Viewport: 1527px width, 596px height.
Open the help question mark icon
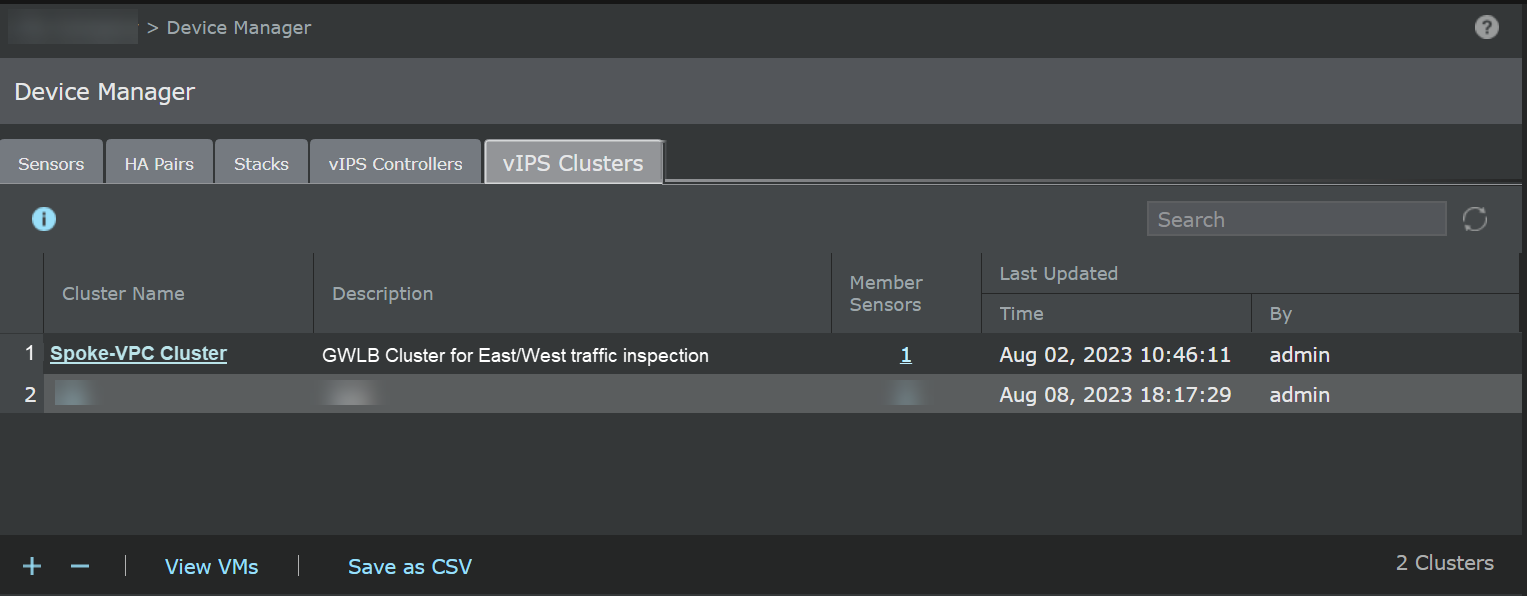coord(1486,28)
